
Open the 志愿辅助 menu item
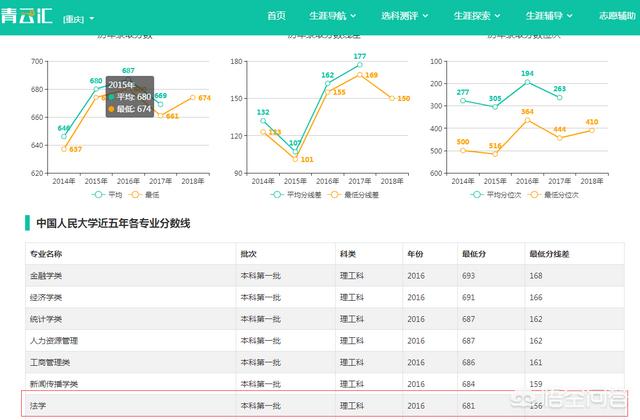617,16
